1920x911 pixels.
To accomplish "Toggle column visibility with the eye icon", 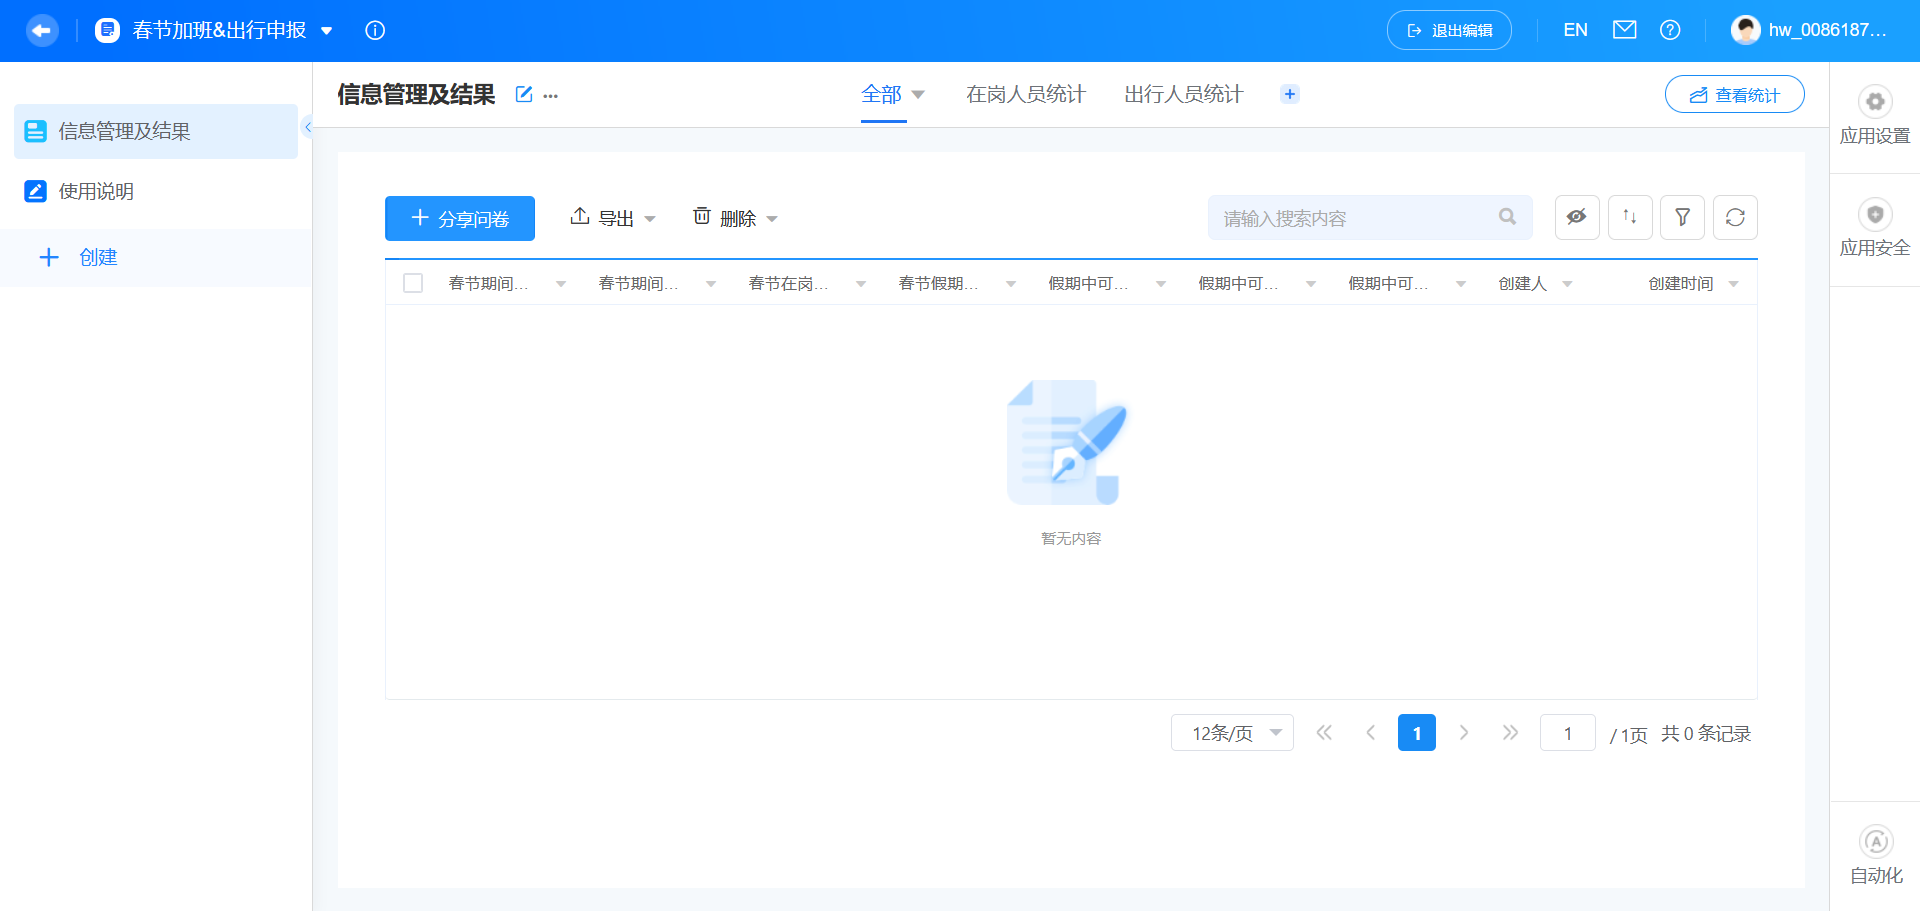I will (x=1577, y=217).
